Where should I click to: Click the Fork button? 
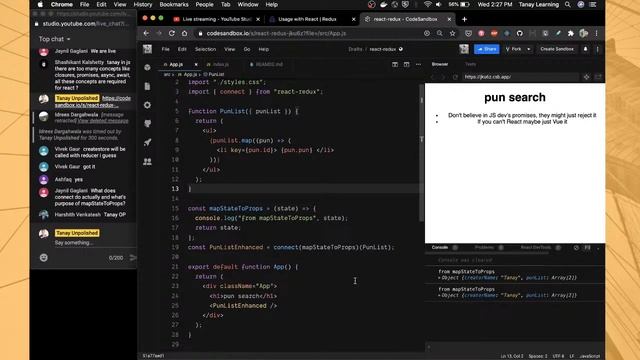tap(514, 49)
